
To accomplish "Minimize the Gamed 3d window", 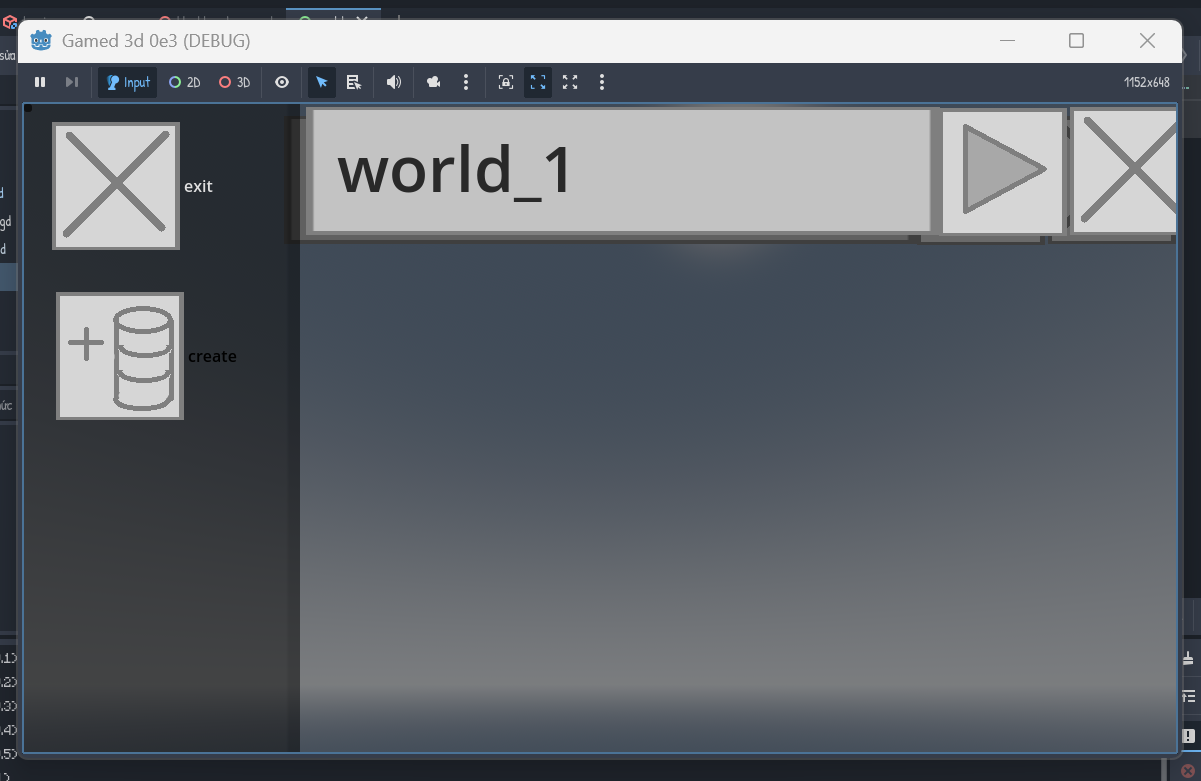I will [x=1007, y=40].
